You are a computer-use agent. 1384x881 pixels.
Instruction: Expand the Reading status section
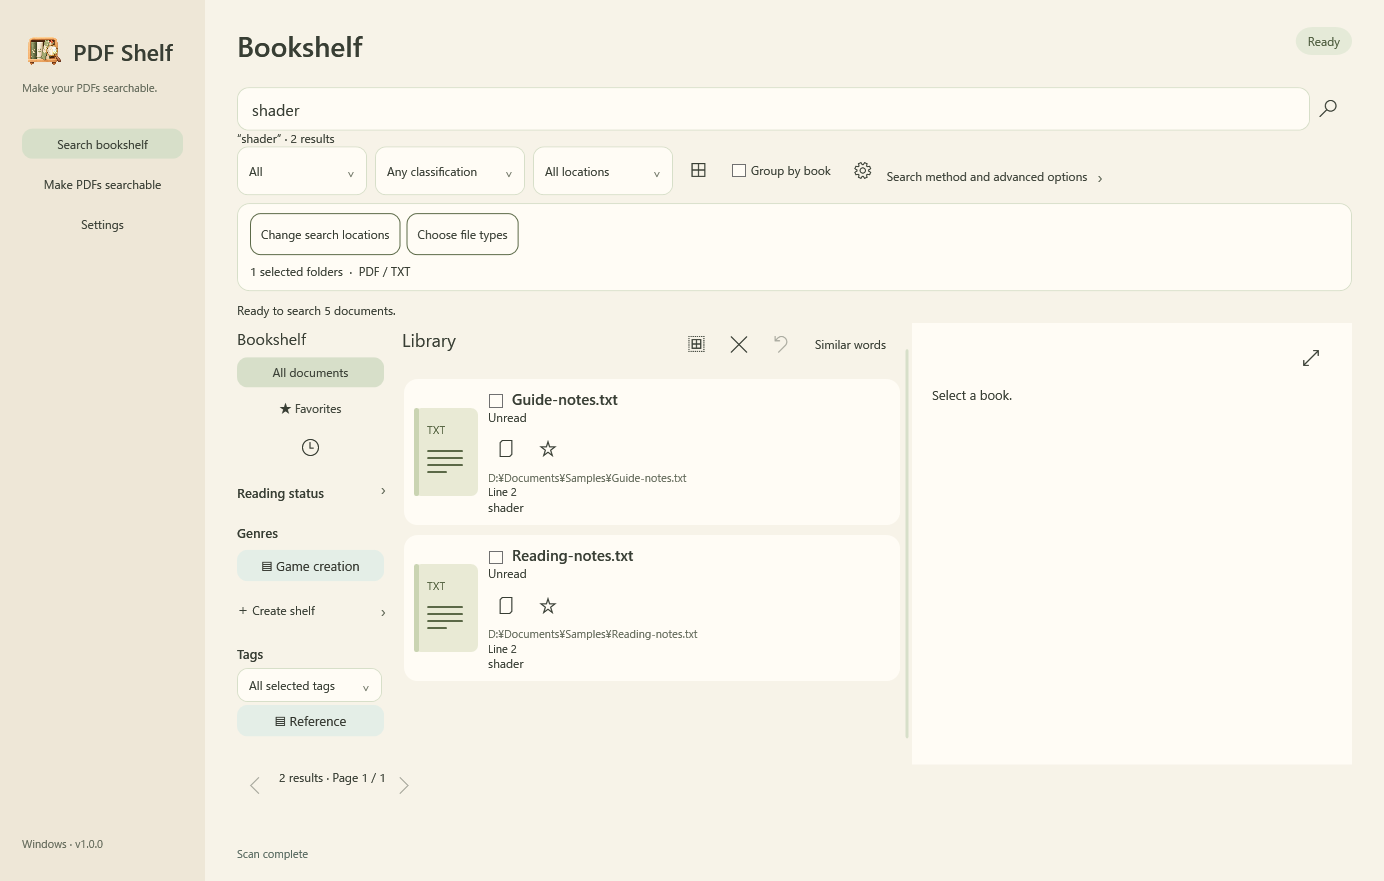point(311,493)
